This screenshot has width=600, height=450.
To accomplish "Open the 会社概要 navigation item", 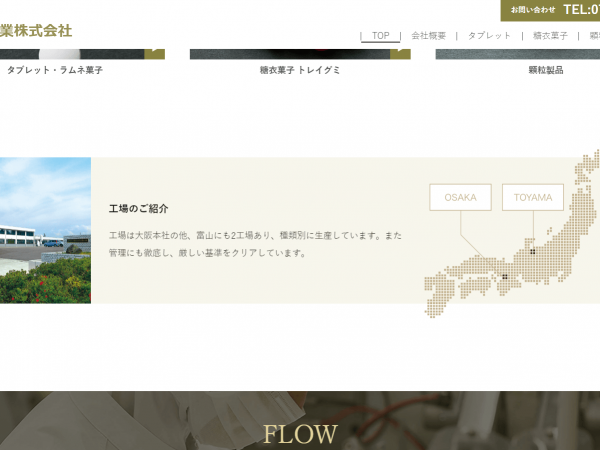I will point(429,36).
